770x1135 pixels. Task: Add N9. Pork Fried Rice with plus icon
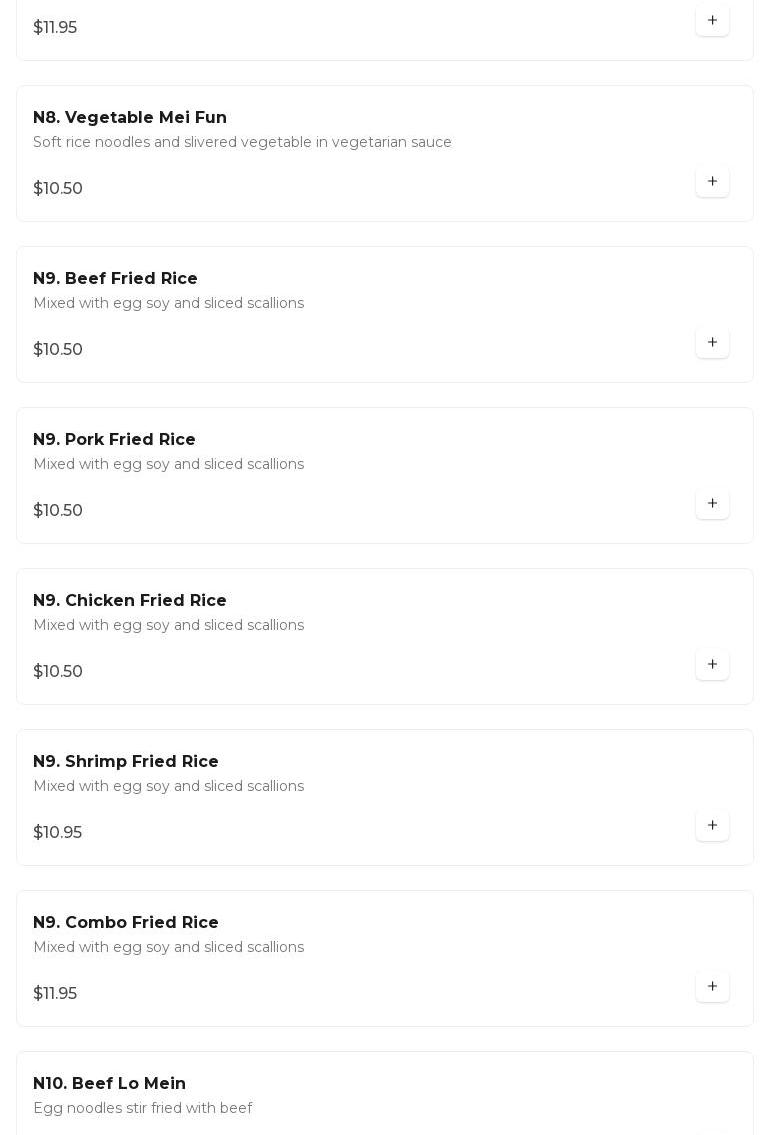tap(712, 504)
